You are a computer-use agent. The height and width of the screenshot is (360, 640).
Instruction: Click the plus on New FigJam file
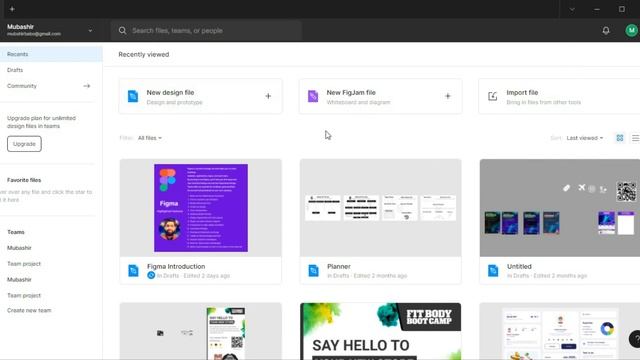tap(448, 96)
